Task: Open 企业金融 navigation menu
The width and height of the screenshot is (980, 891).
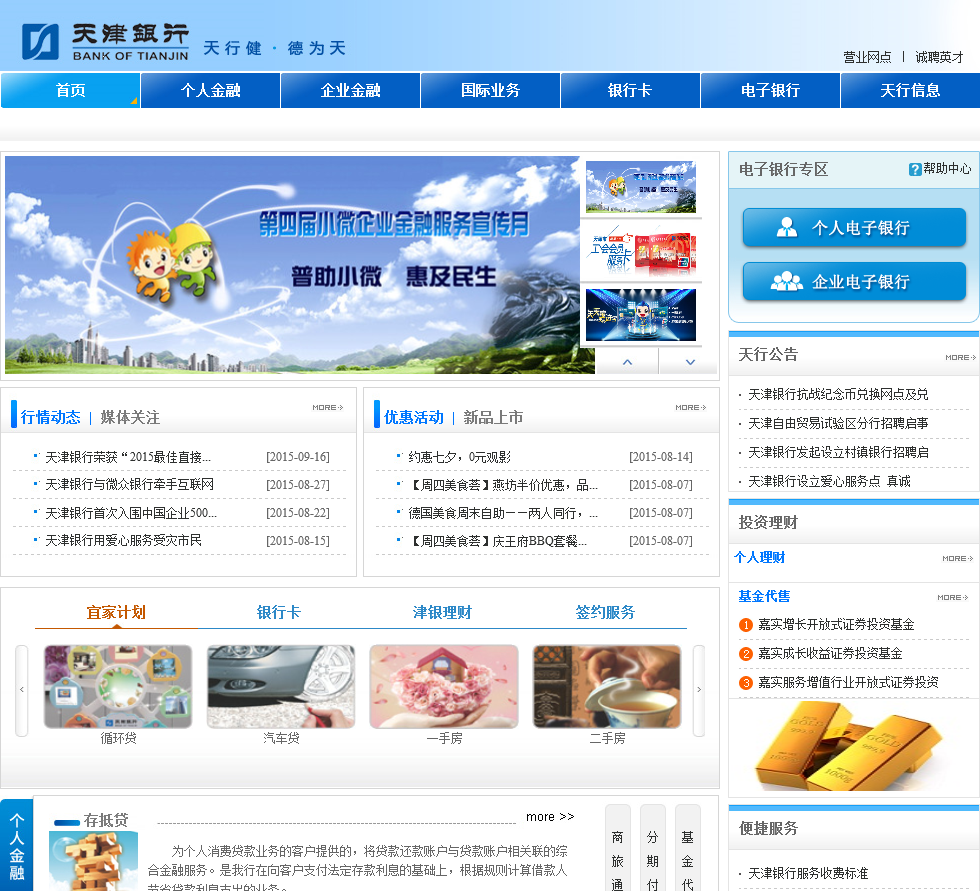Action: point(351,91)
